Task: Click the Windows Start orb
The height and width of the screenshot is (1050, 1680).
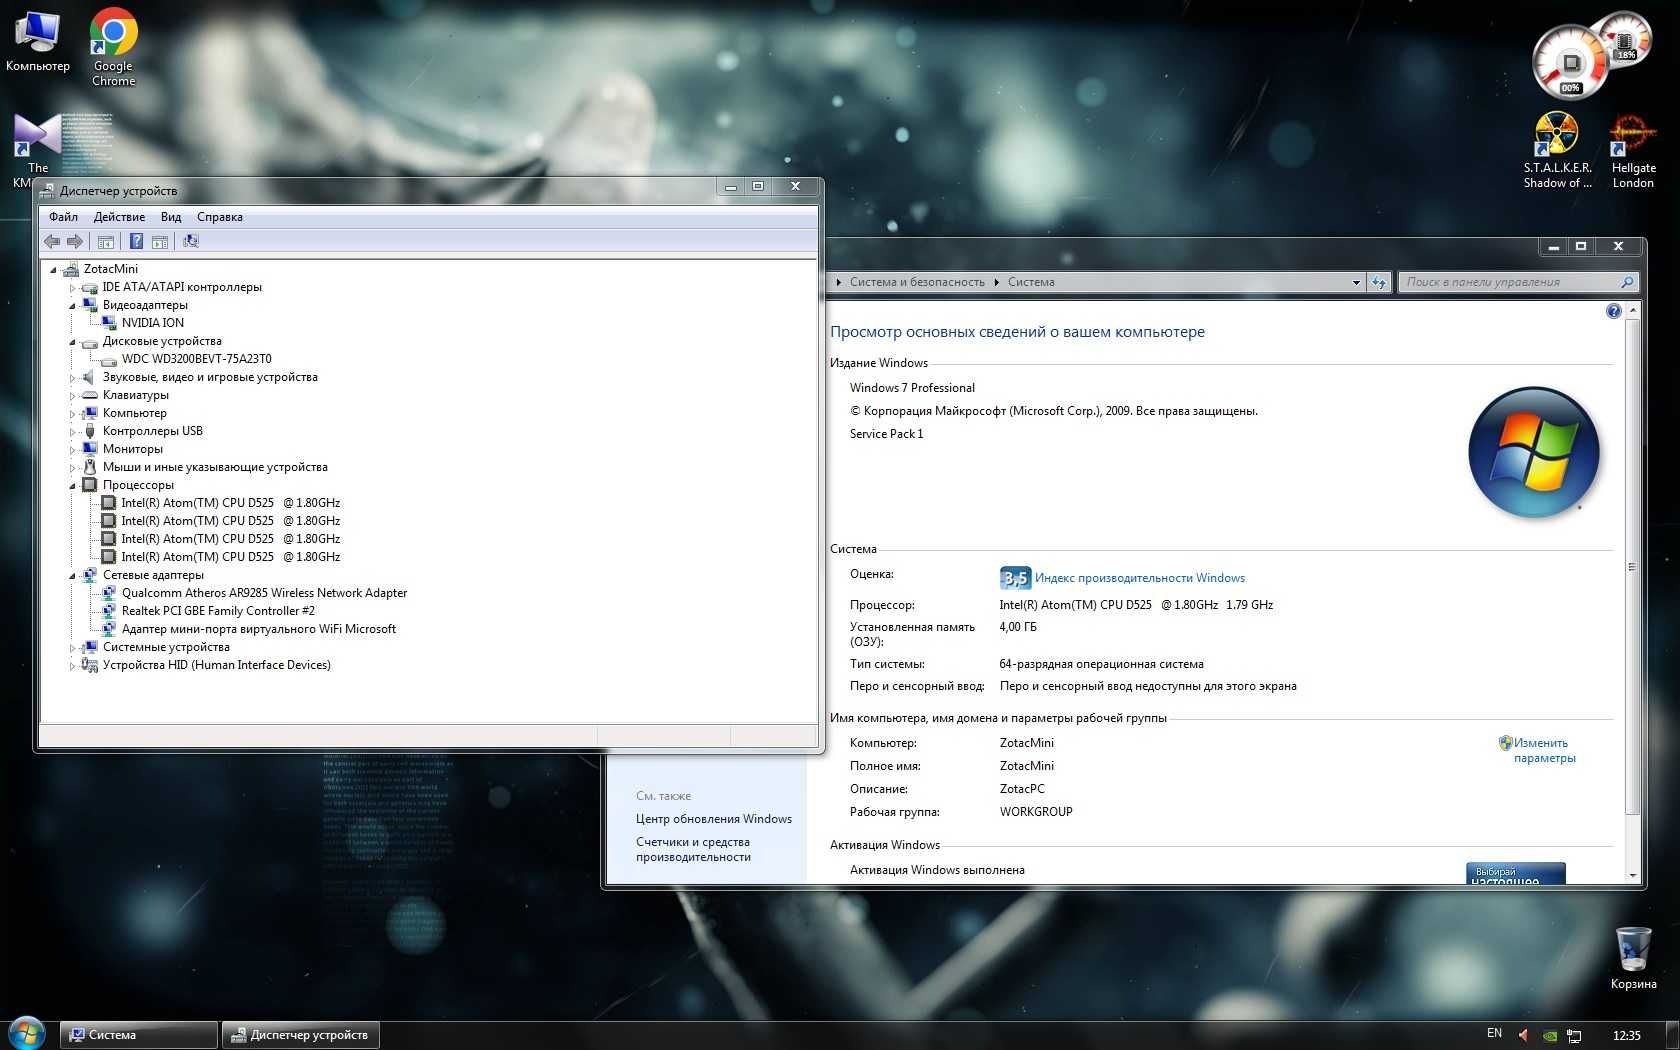Action: click(26, 1034)
